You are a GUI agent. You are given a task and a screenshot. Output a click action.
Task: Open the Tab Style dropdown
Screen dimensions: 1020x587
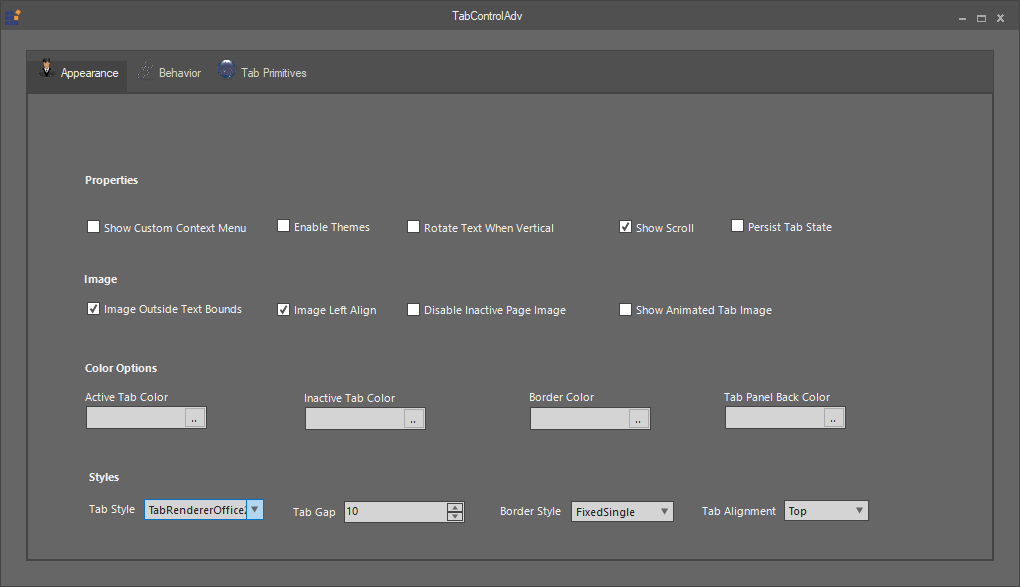pyautogui.click(x=255, y=509)
